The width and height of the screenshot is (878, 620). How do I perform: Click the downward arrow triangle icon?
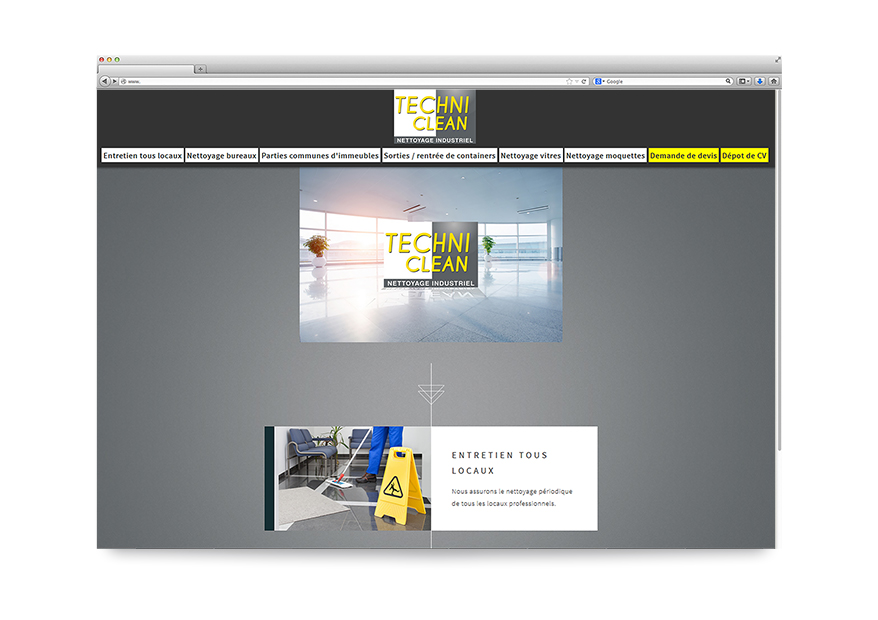(431, 394)
